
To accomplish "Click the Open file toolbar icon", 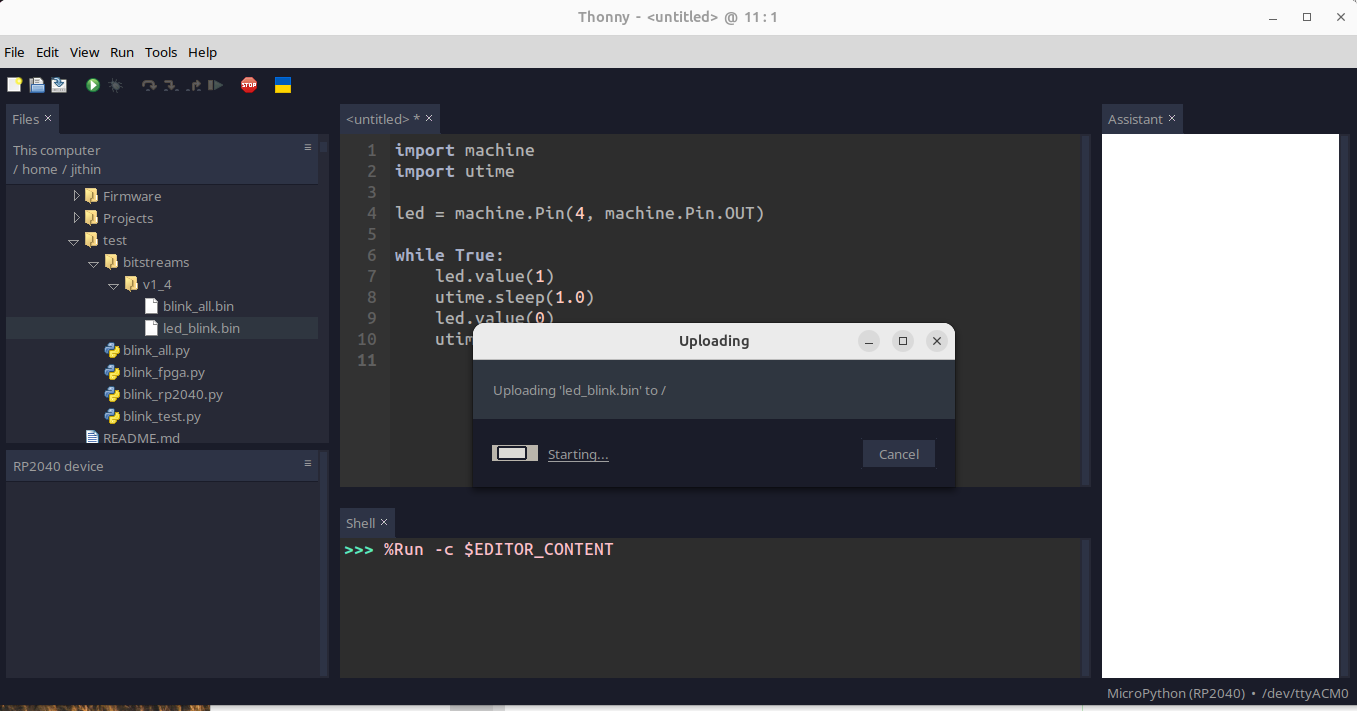I will click(x=37, y=86).
